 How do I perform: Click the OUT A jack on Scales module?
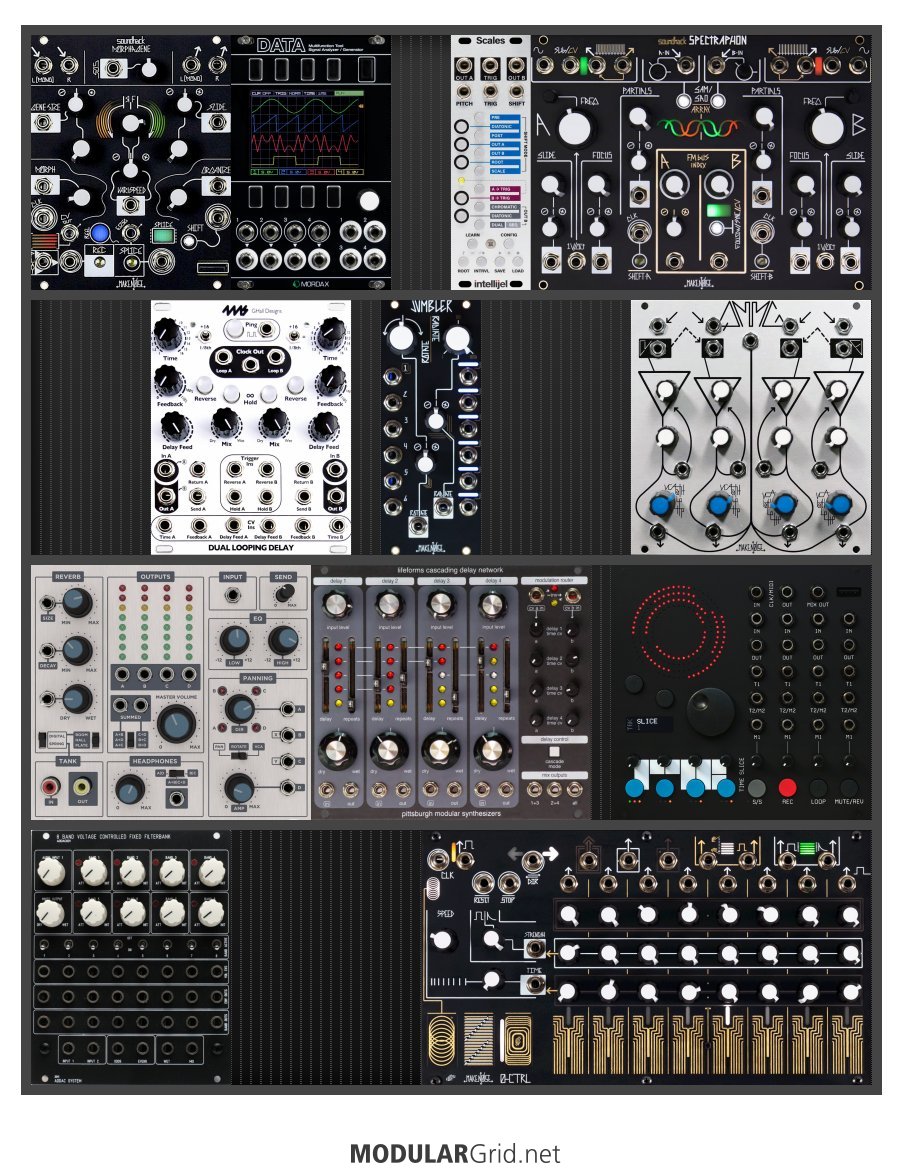(465, 64)
